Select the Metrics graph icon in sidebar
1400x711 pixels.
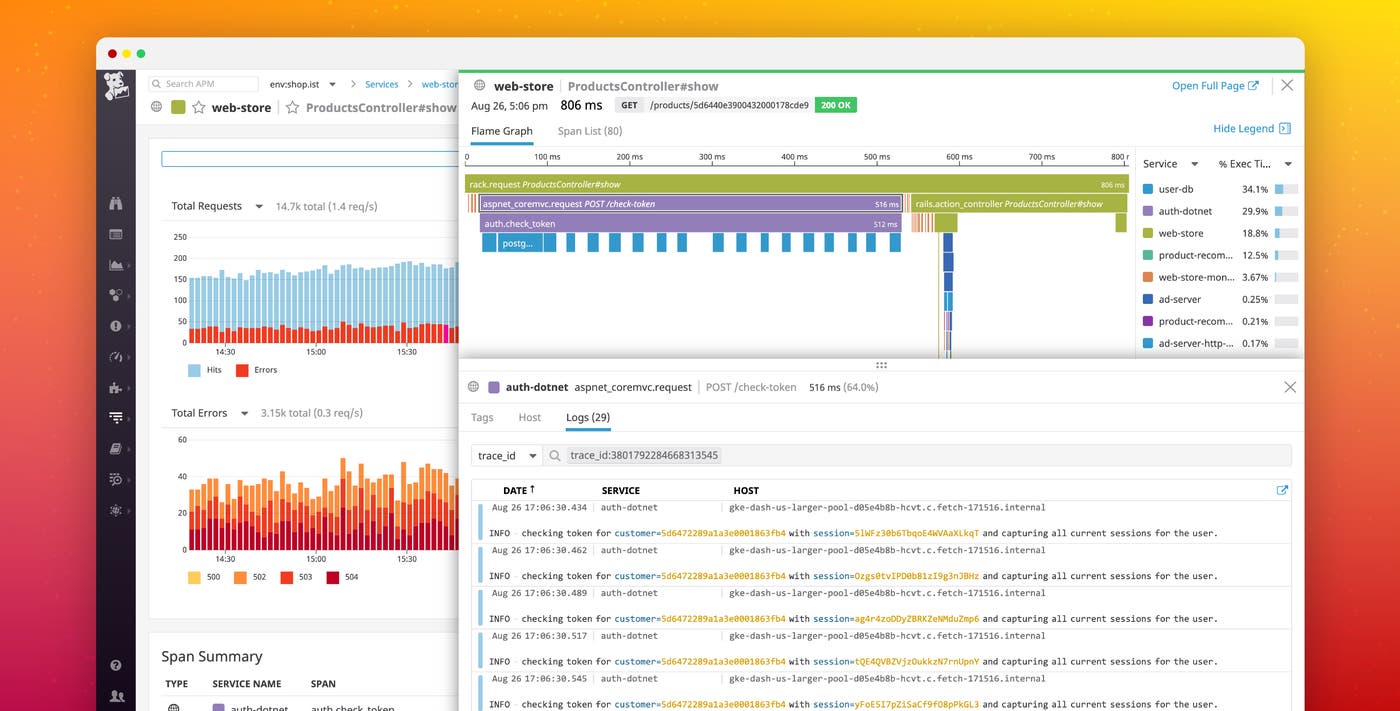(x=117, y=265)
